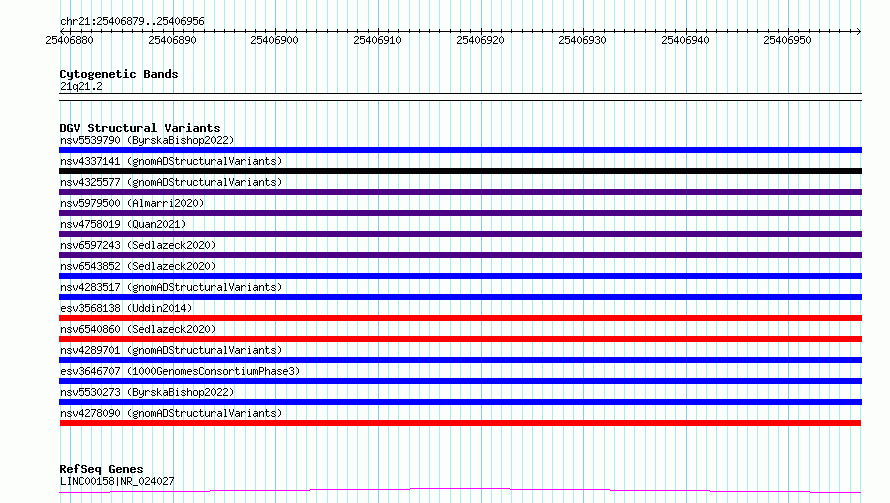Viewport: 890px width, 503px height.
Task: Click ruler position 25406910
Action: [x=377, y=40]
